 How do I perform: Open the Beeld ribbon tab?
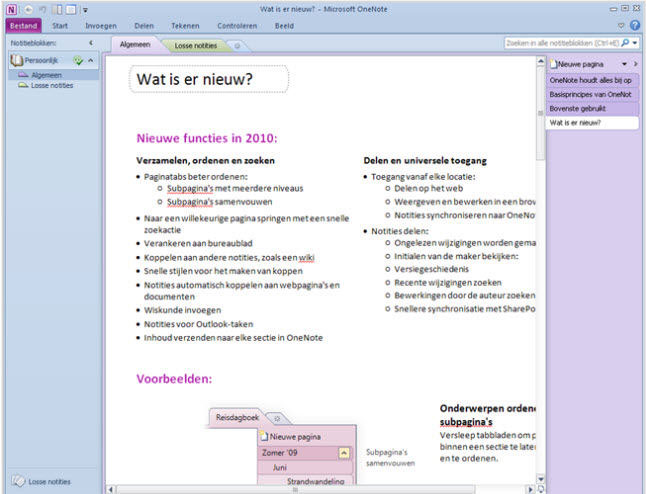pos(284,26)
